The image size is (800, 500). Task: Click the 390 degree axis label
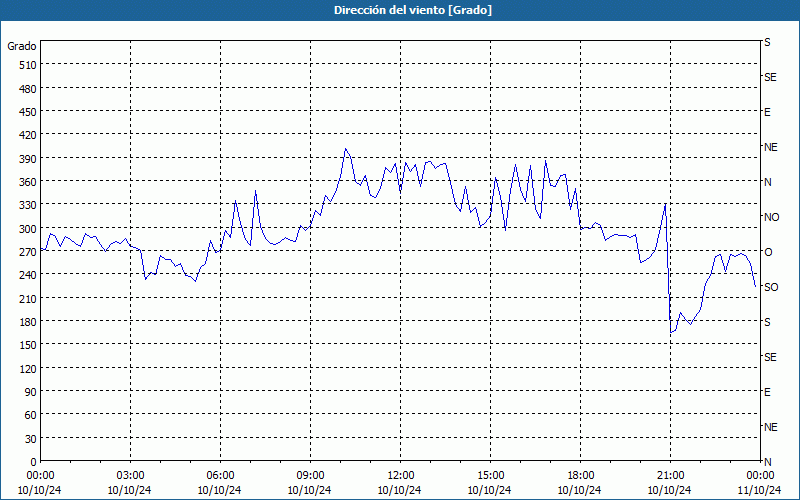[28, 159]
